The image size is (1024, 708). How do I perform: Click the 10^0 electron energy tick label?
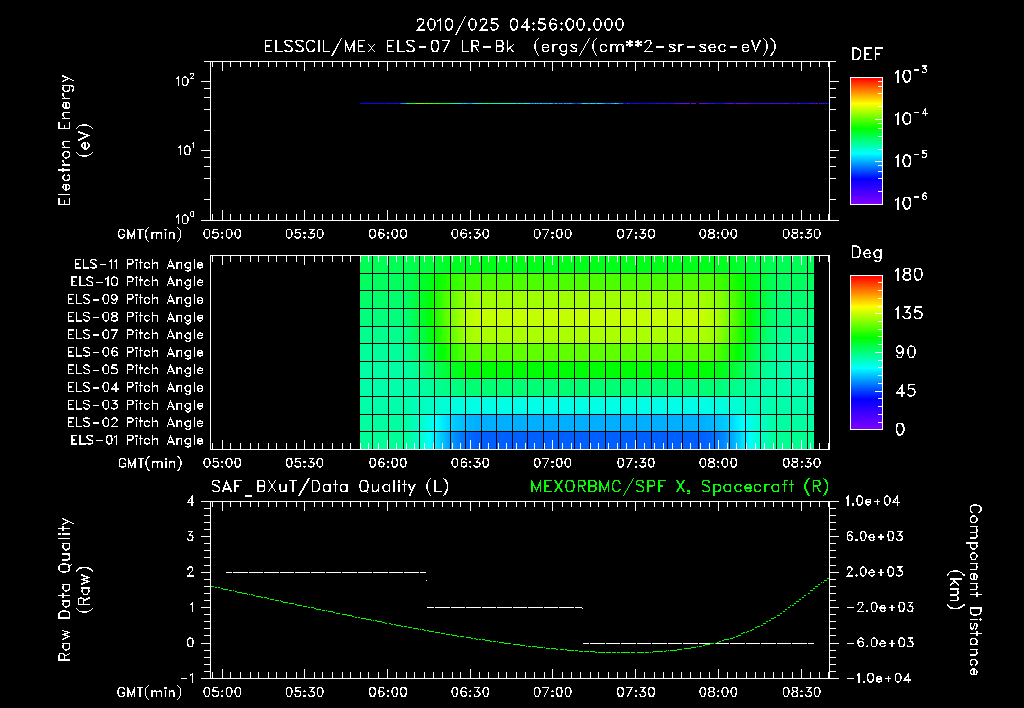pos(185,217)
